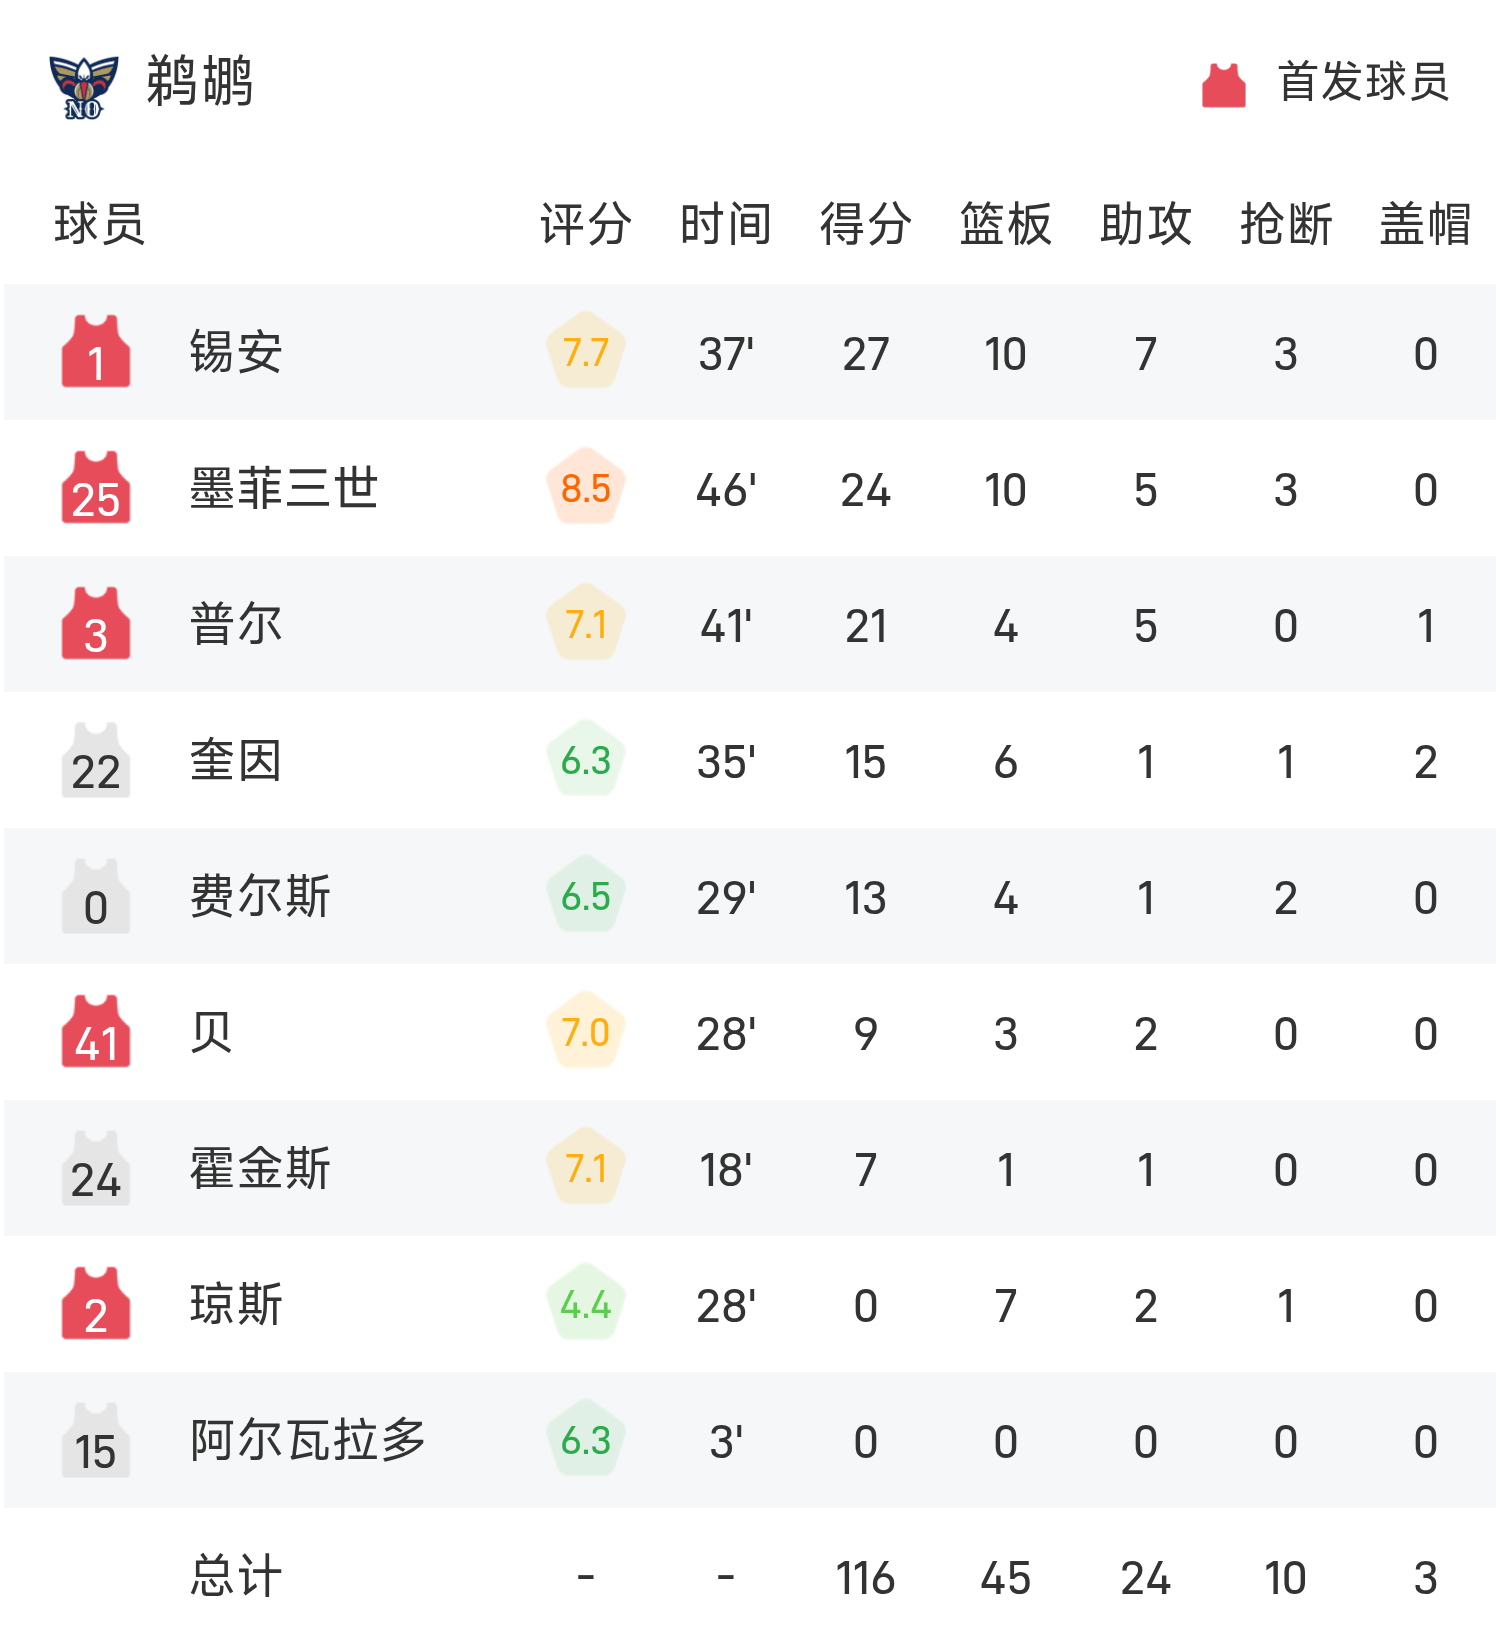Click the Pelicans team logo
The height and width of the screenshot is (1648, 1500).
pyautogui.click(x=84, y=85)
